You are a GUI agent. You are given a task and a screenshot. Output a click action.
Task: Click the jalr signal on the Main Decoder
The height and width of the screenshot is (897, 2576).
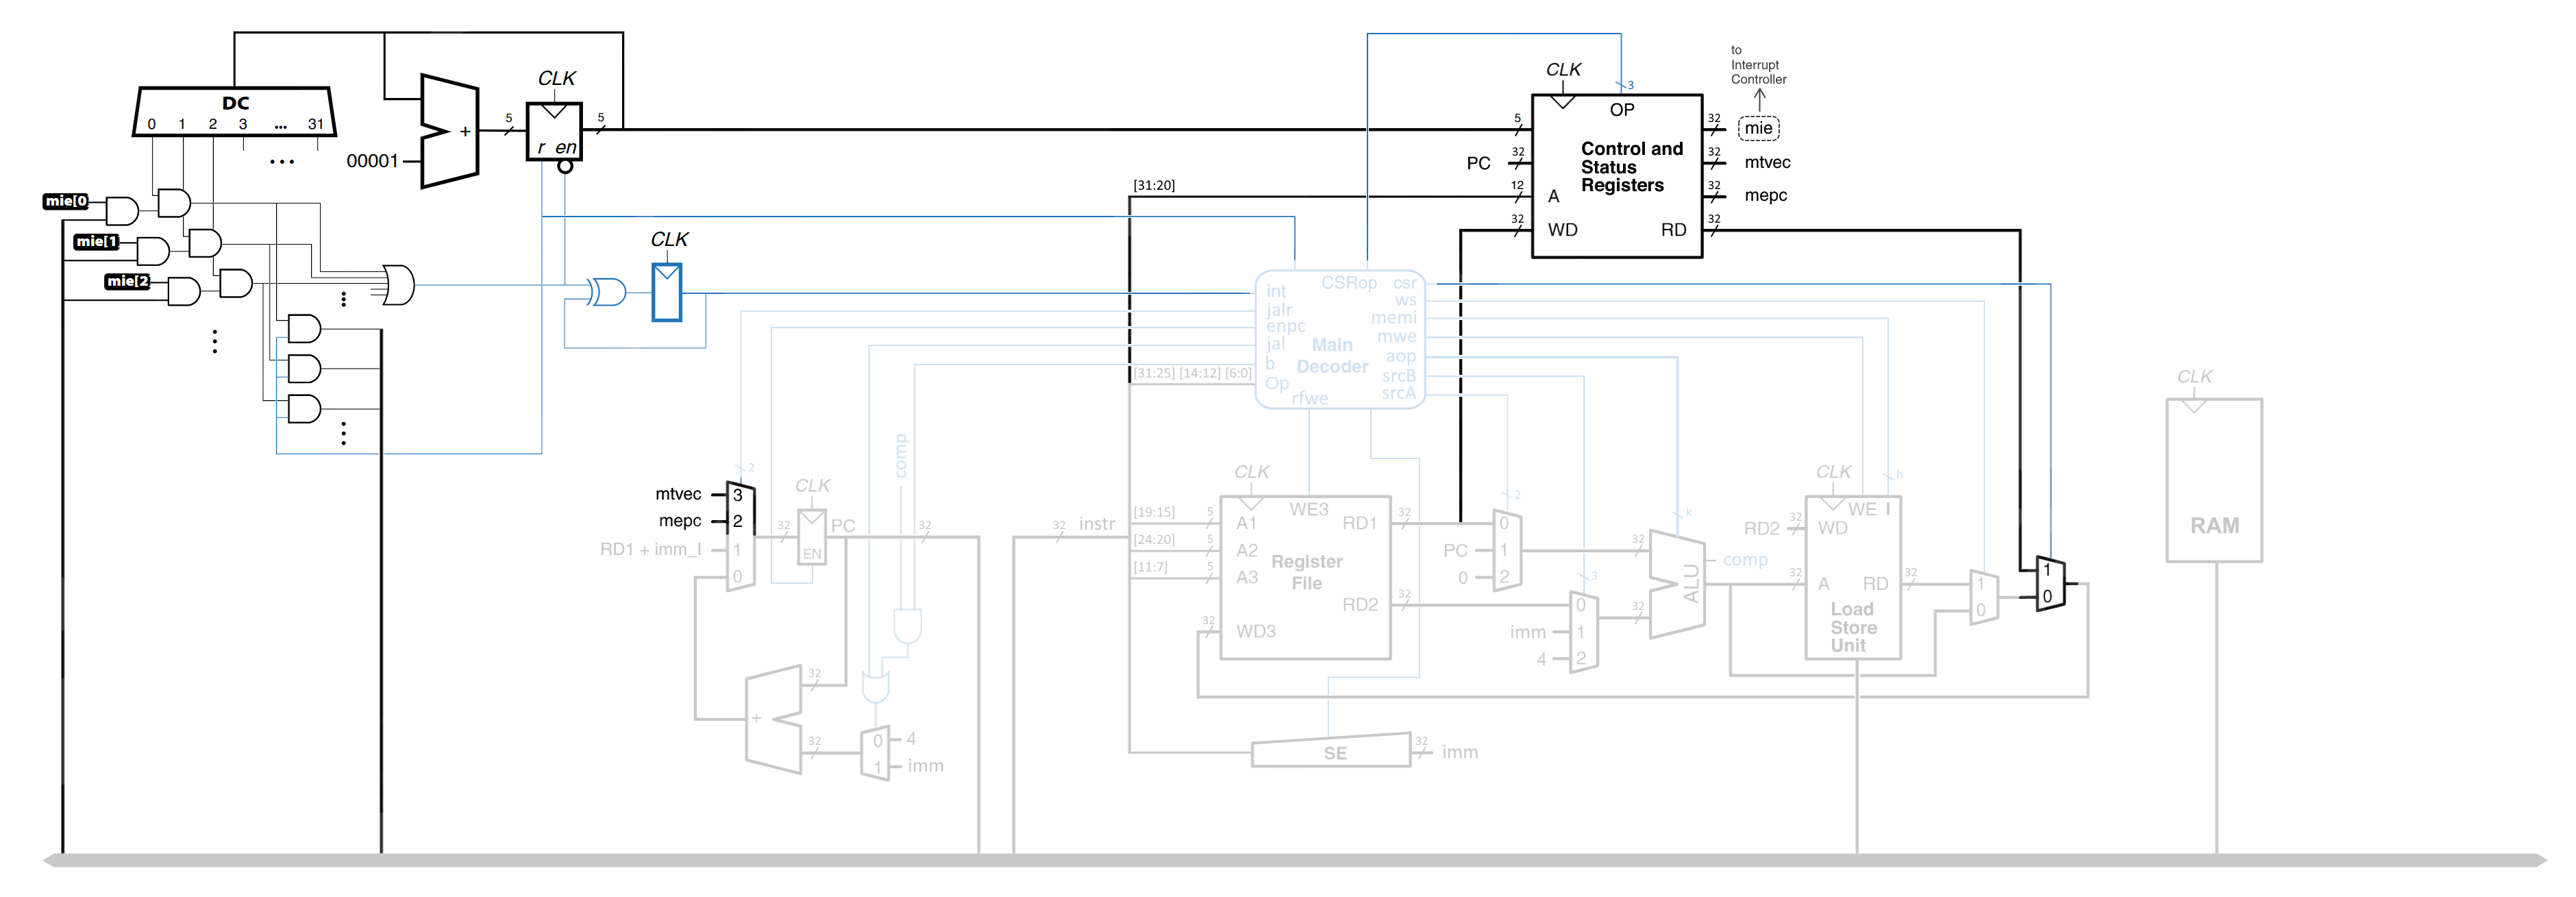(x=1279, y=310)
